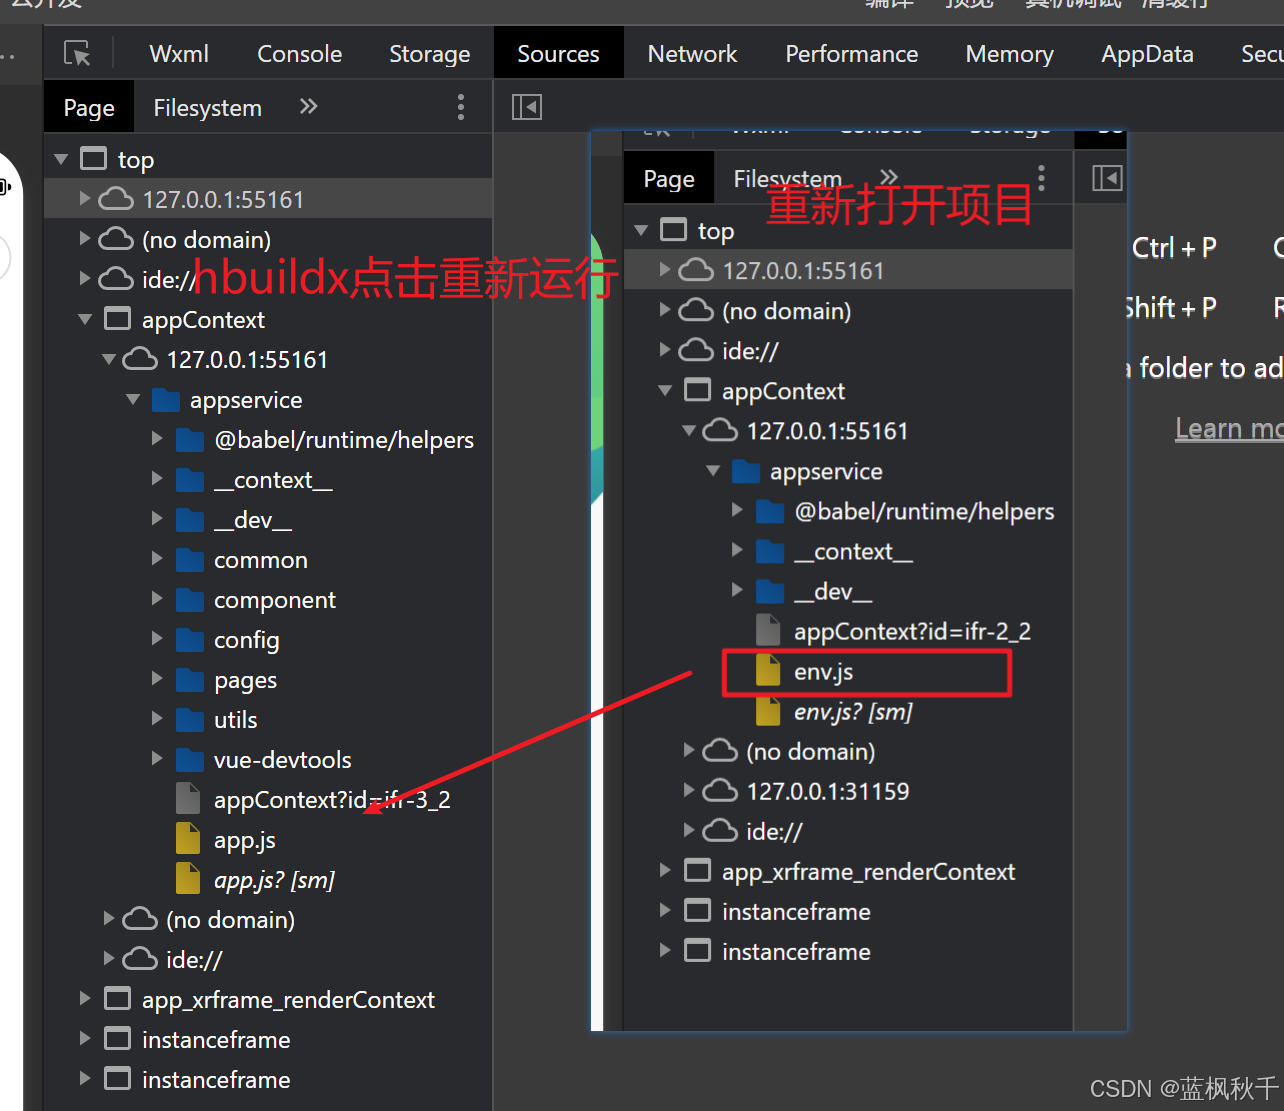Collapse appContext arrow in inset screenshot
The height and width of the screenshot is (1111, 1284).
pyautogui.click(x=665, y=390)
